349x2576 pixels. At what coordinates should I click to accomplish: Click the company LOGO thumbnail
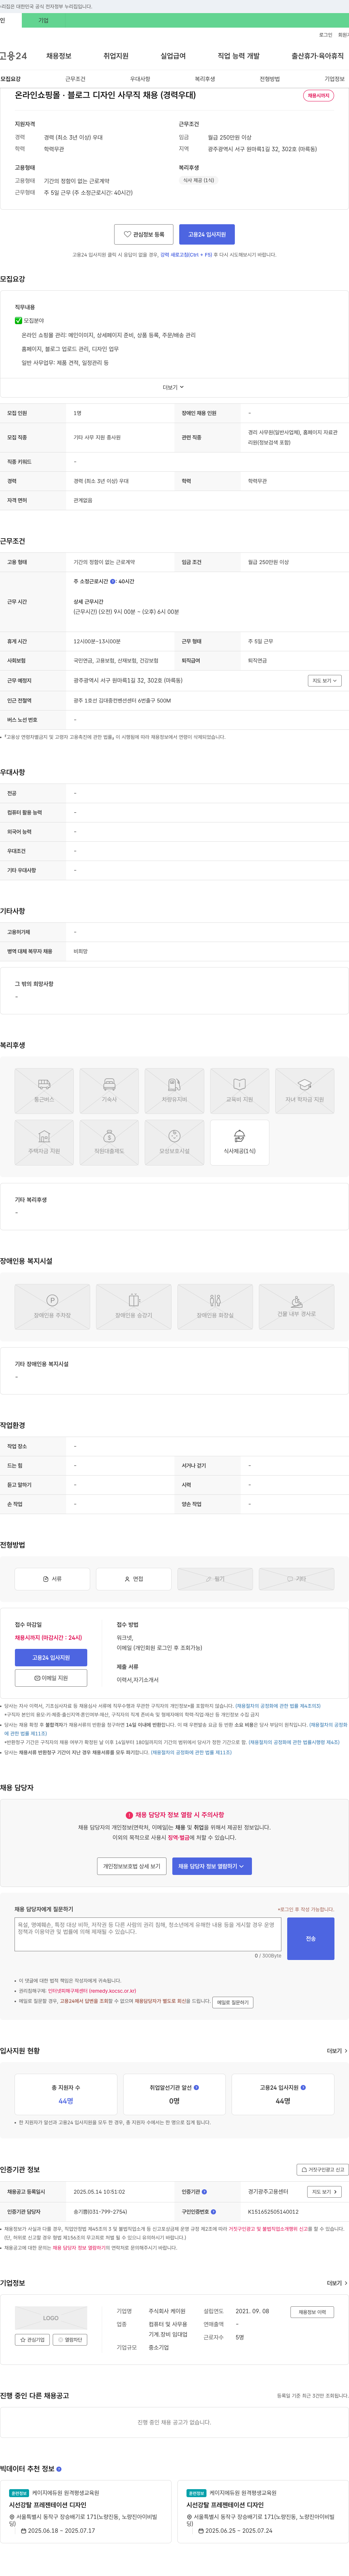51,2318
